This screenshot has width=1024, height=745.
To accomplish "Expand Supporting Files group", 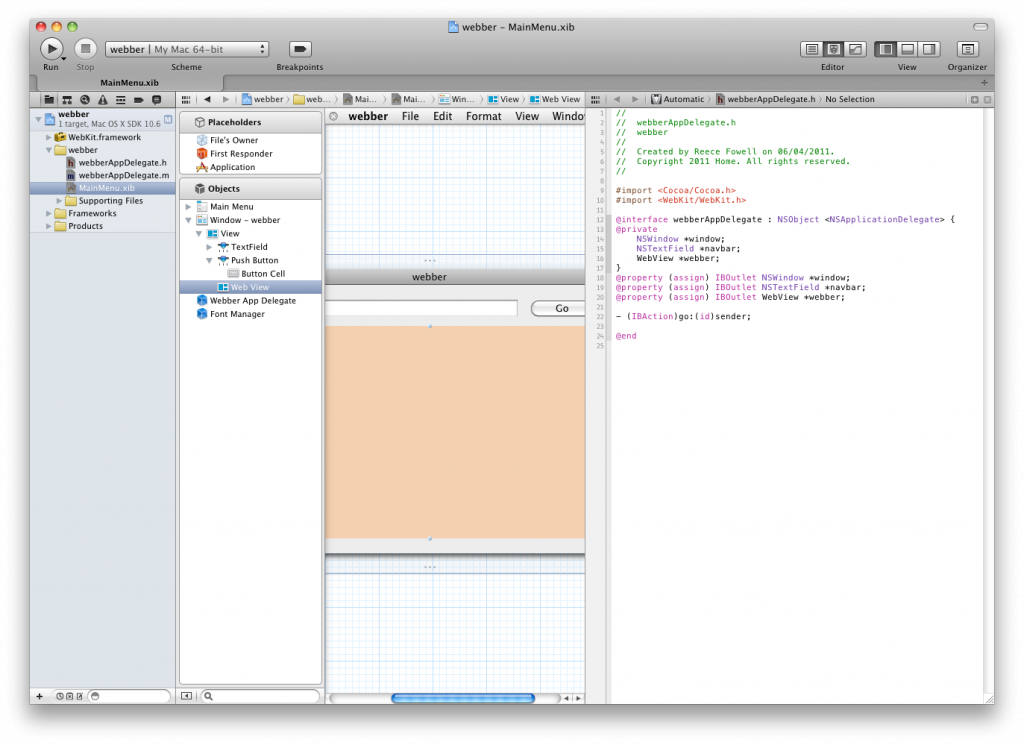I will tap(59, 201).
